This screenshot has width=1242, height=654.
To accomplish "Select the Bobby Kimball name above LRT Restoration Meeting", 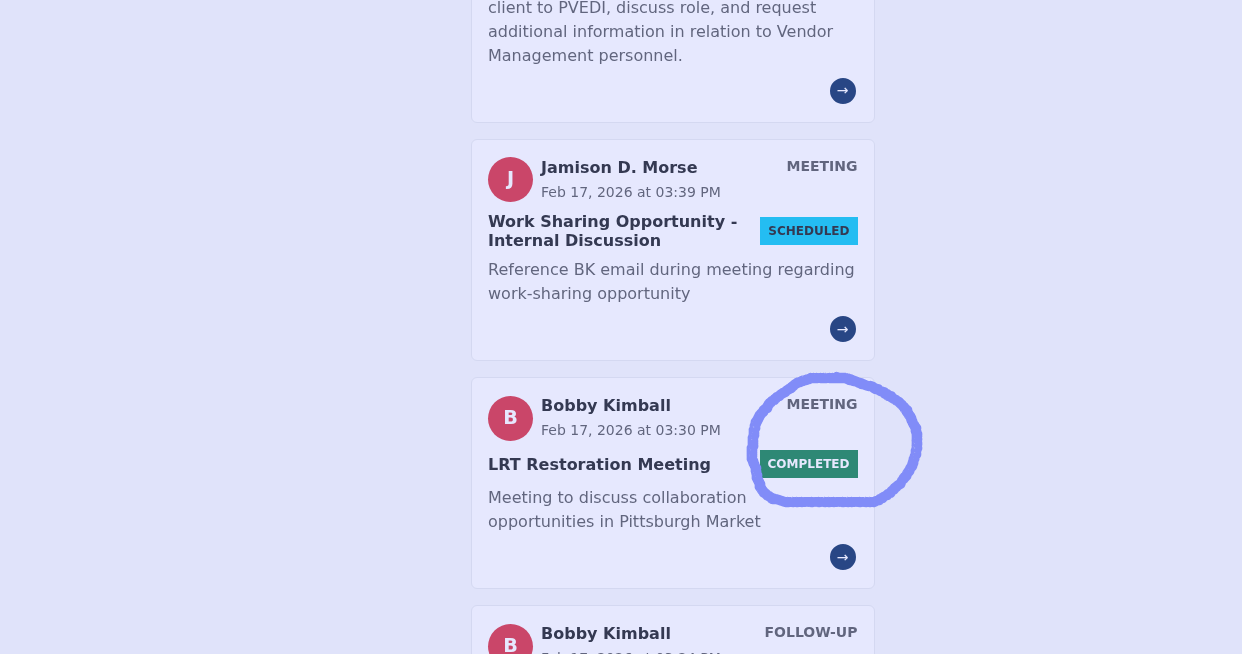I will click(x=605, y=405).
